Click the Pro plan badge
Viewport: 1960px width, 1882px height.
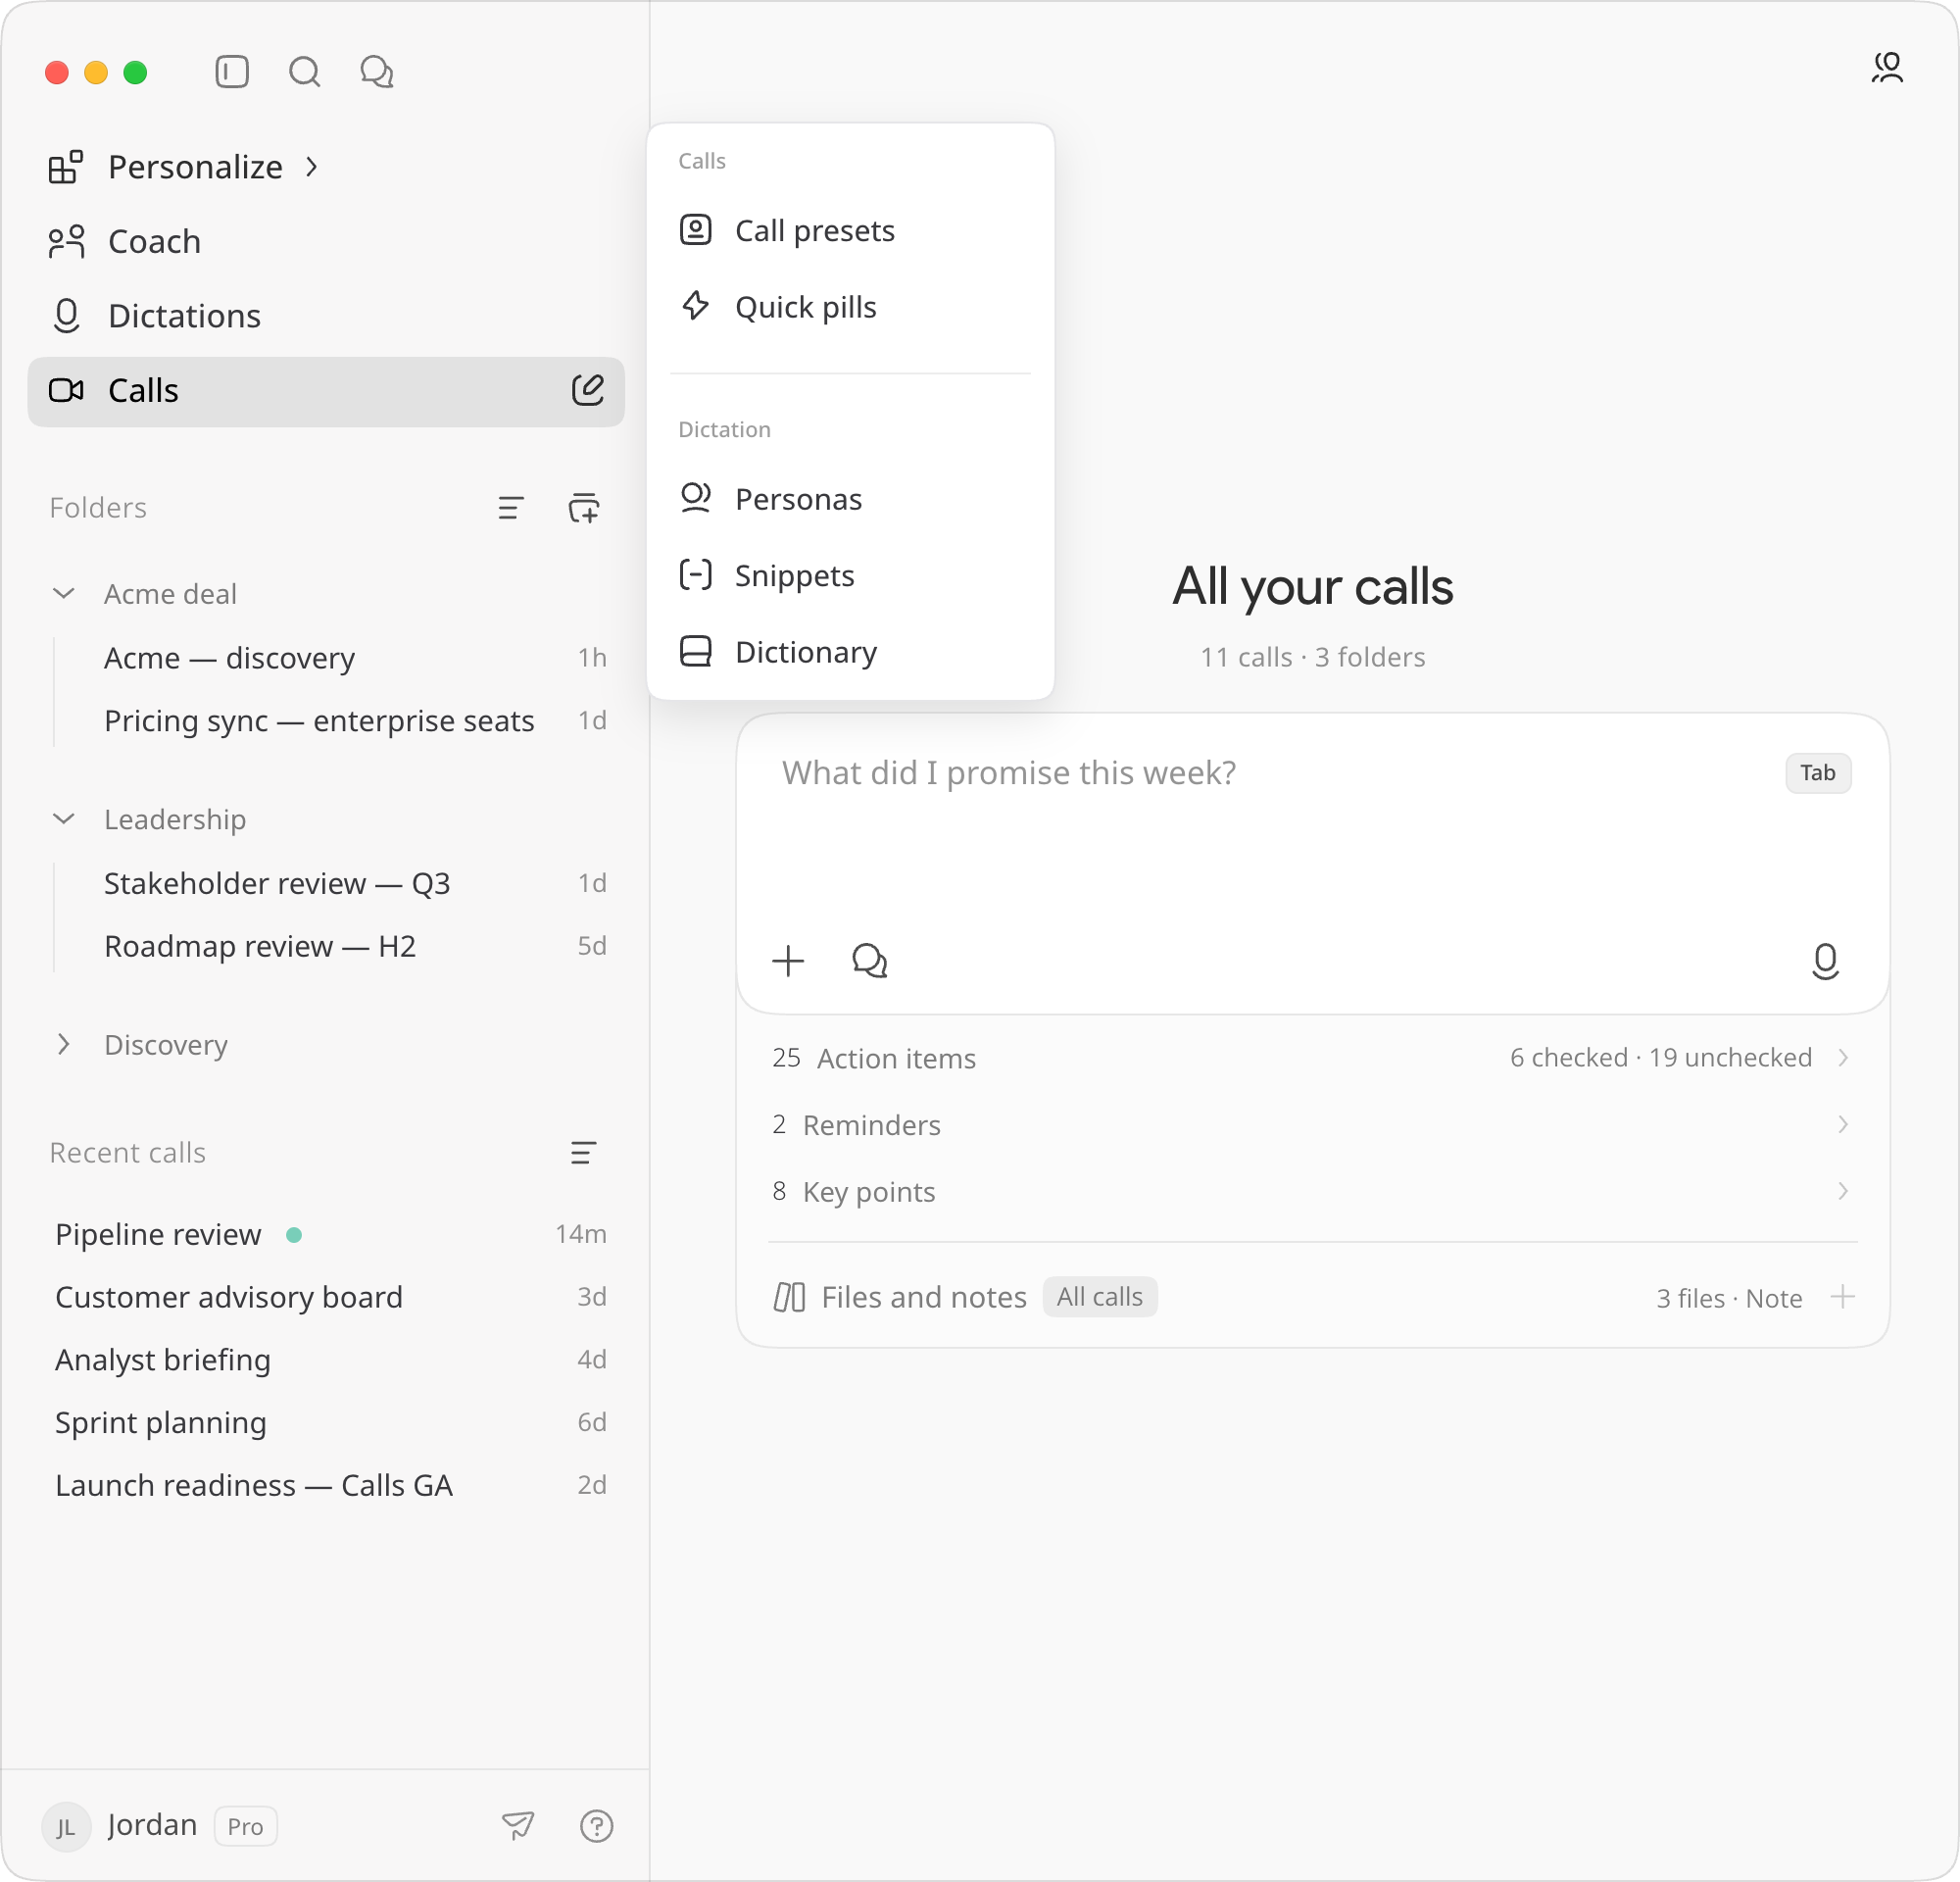point(245,1827)
